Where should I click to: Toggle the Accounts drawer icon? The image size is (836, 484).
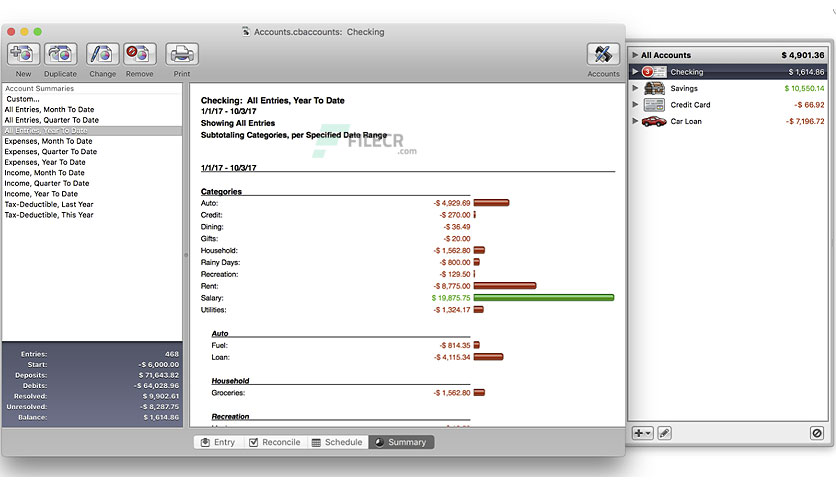click(x=604, y=54)
